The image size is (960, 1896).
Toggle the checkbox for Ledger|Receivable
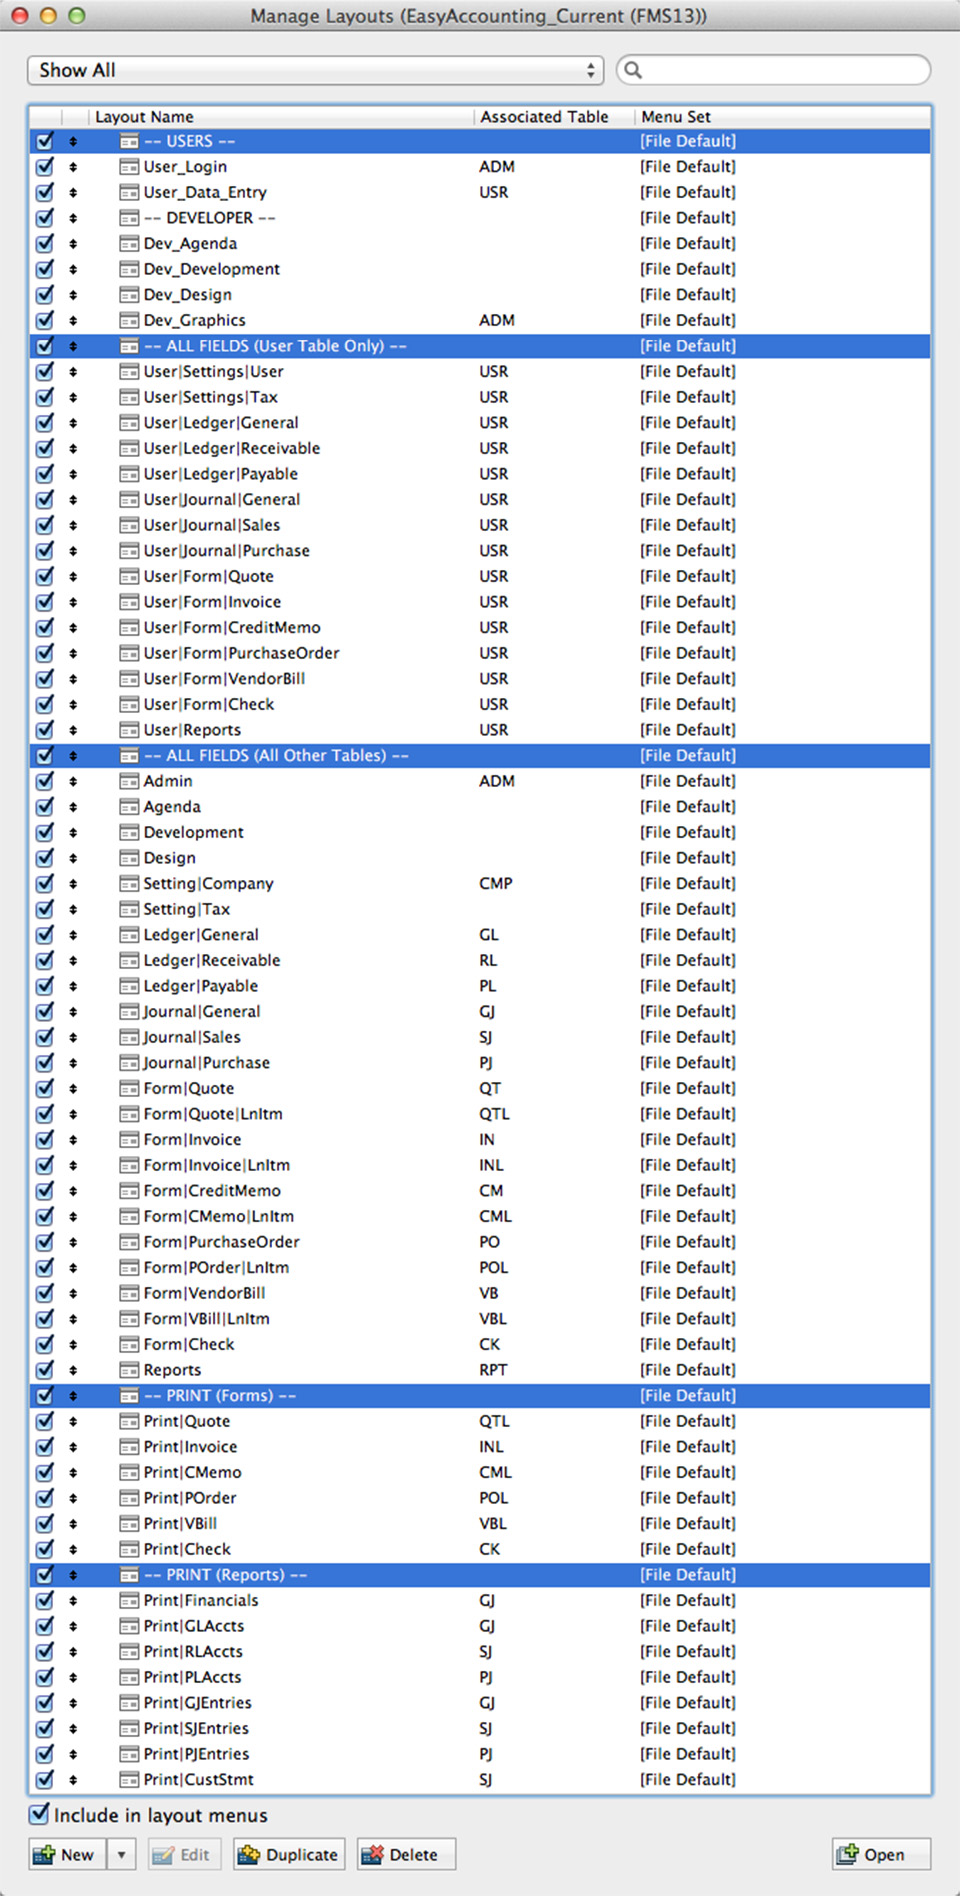click(45, 961)
